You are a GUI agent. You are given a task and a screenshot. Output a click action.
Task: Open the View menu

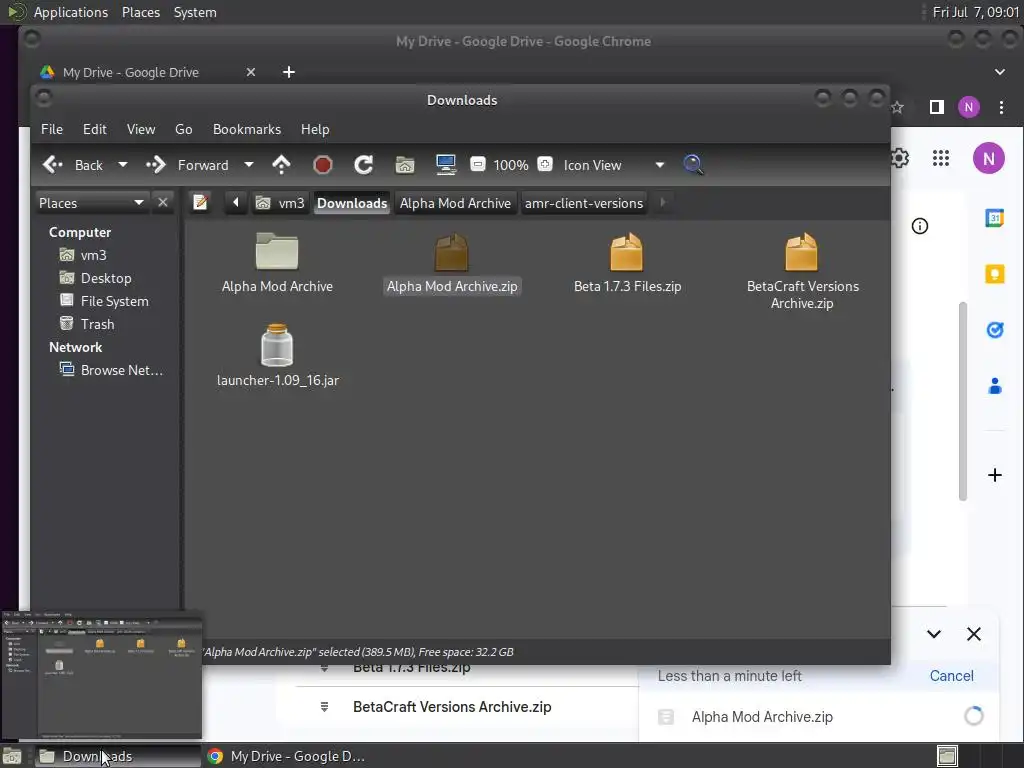(141, 129)
